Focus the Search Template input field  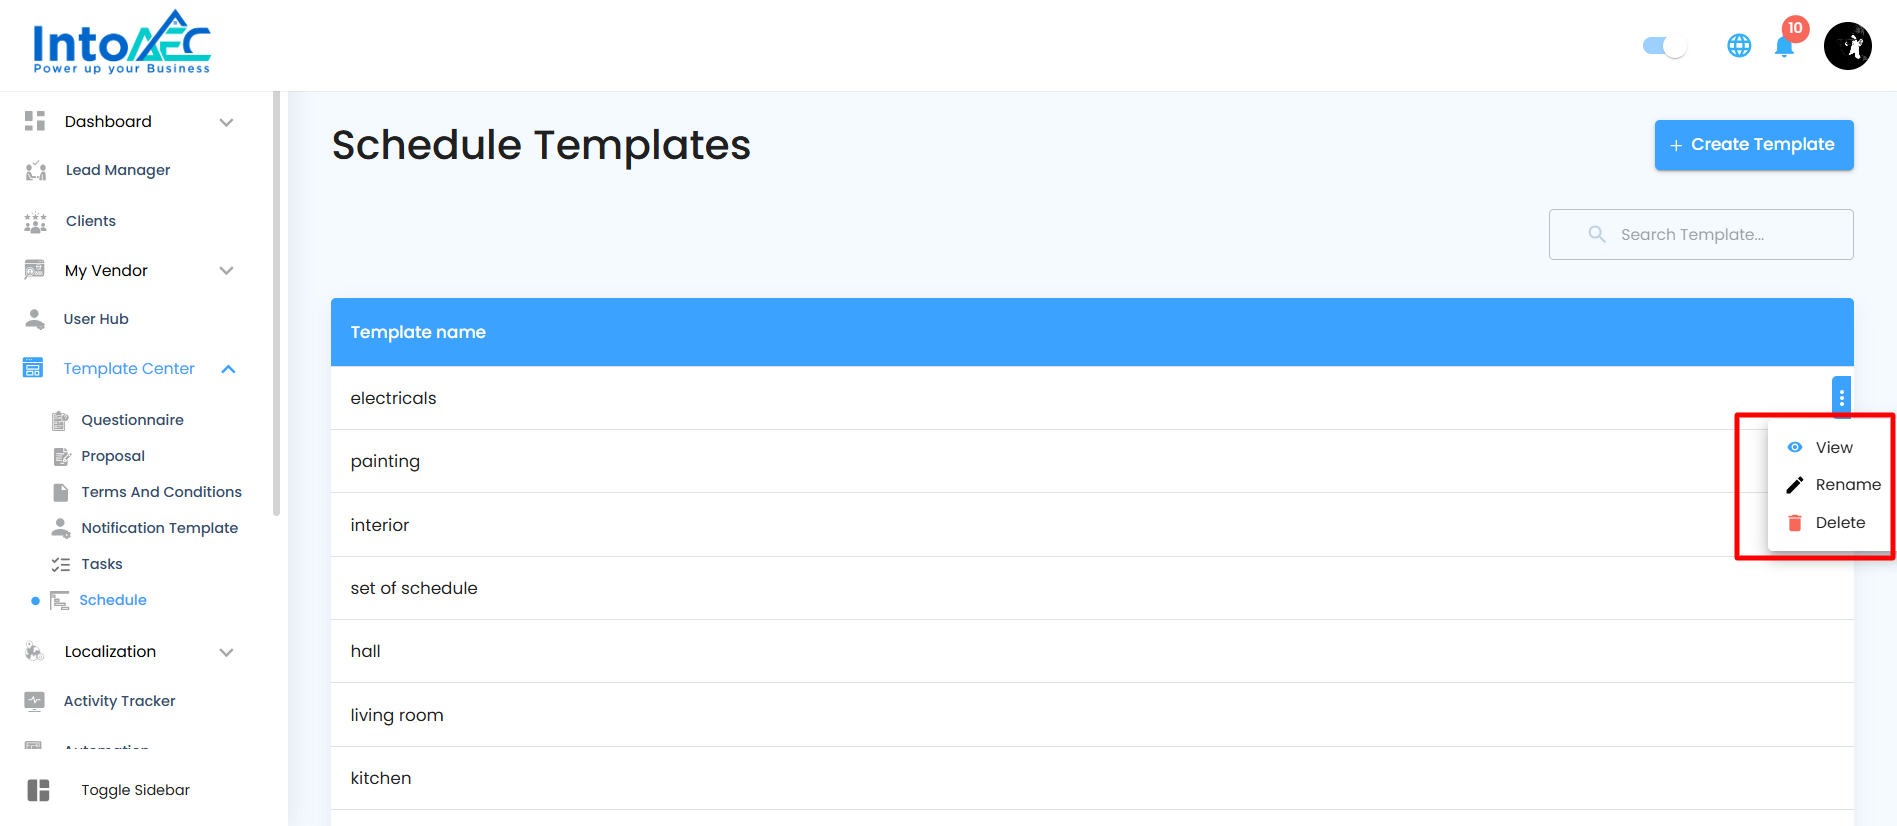point(1701,235)
